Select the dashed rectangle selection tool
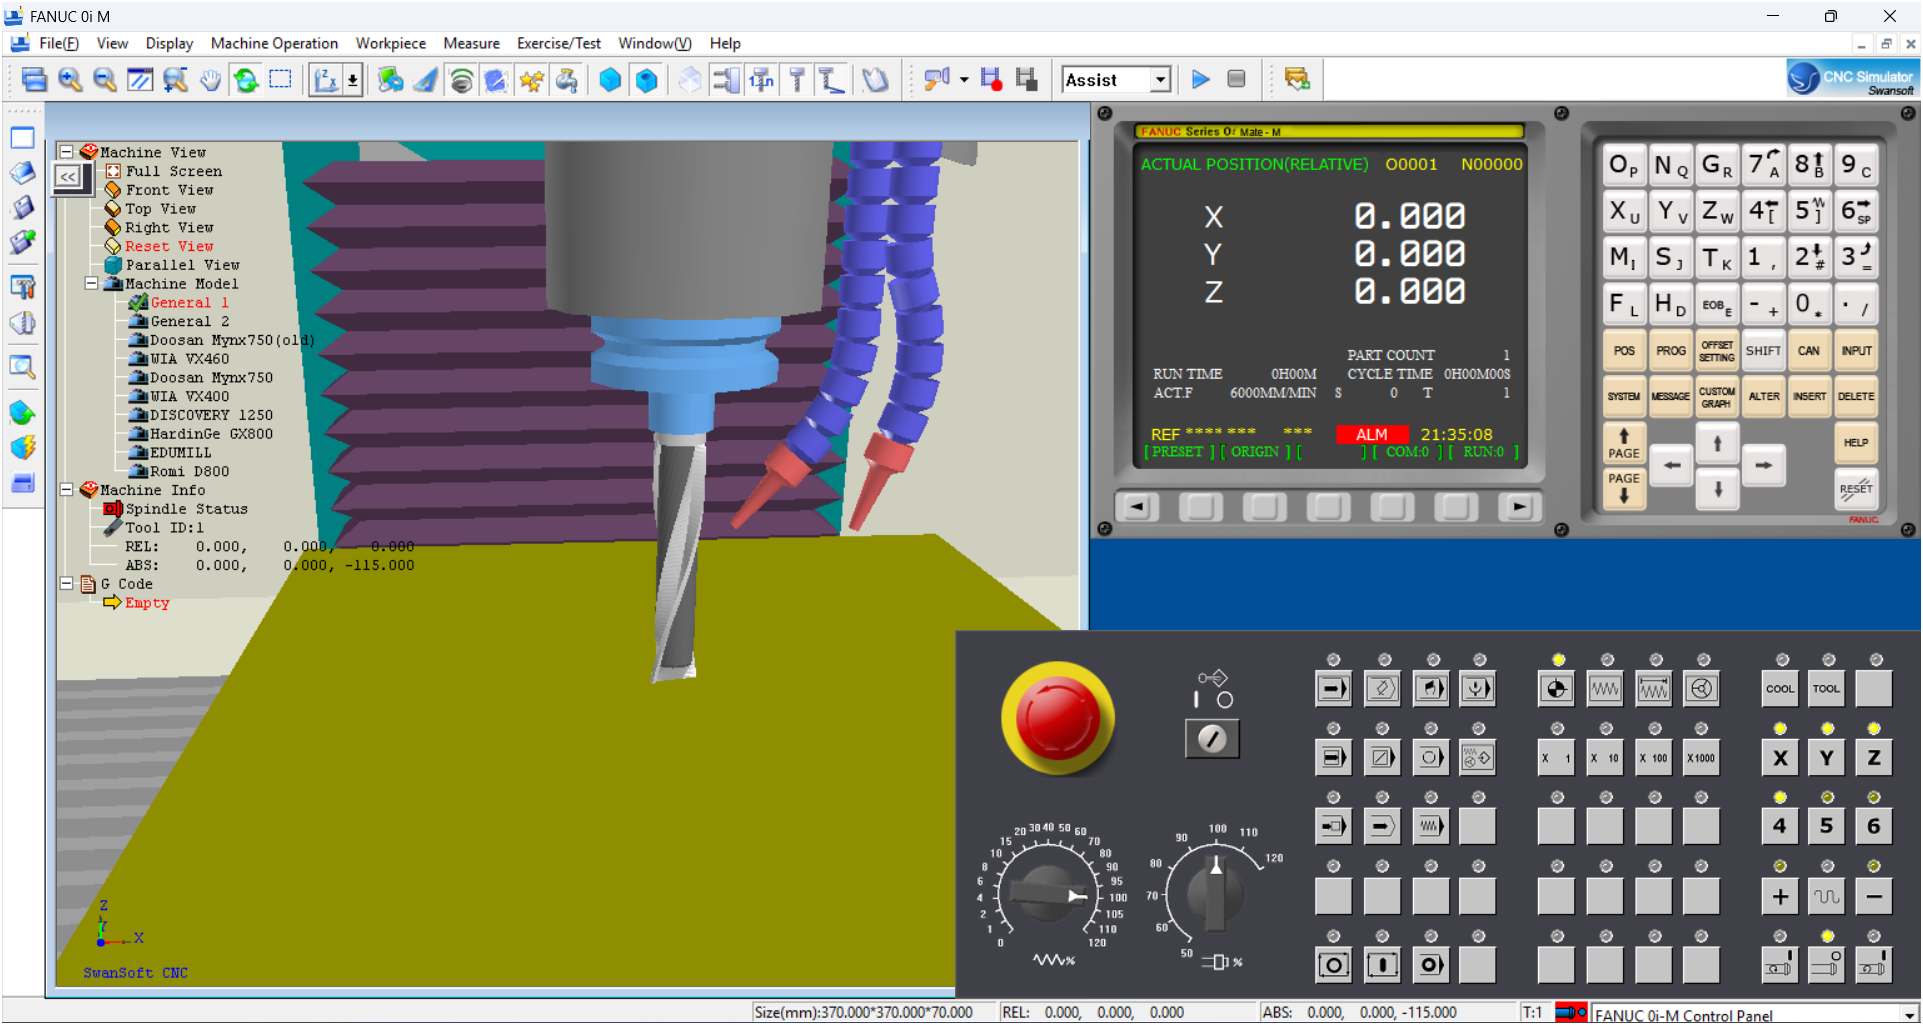Viewport: 1923px width, 1025px height. click(x=281, y=80)
